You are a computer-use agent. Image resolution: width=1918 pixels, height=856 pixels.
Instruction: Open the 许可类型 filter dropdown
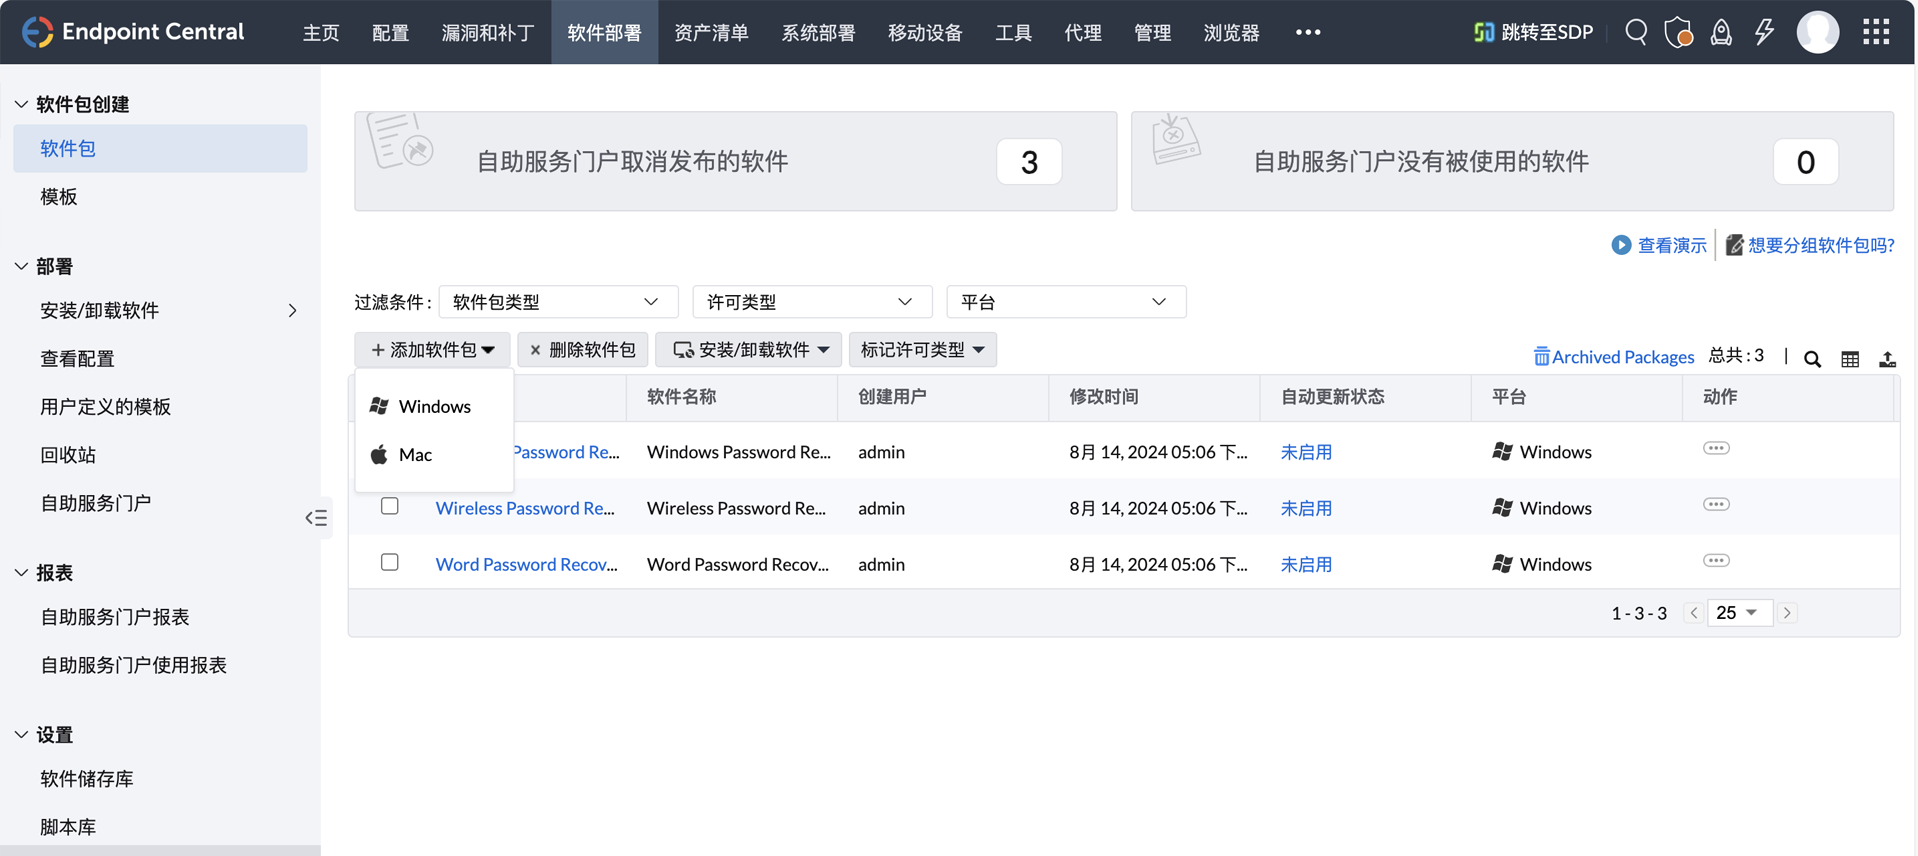[x=811, y=302]
